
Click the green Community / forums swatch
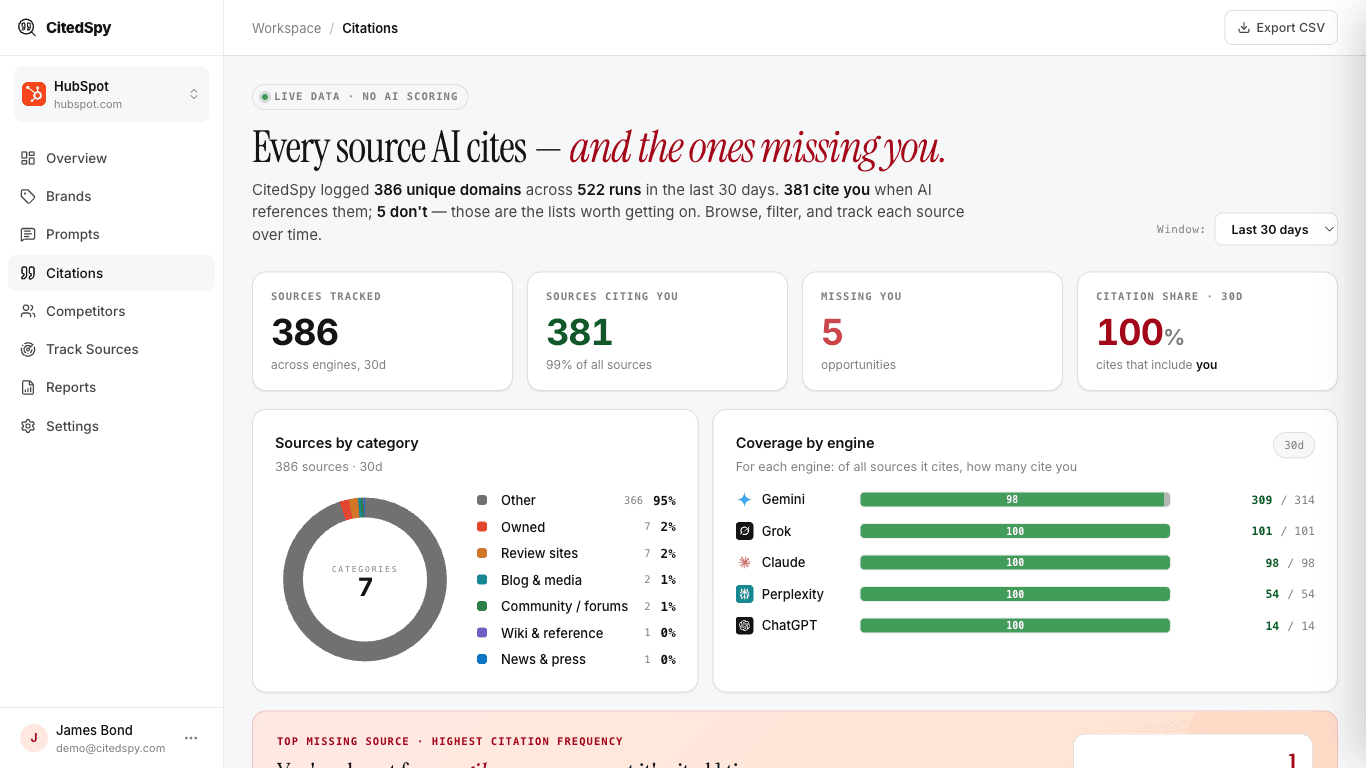(x=482, y=606)
